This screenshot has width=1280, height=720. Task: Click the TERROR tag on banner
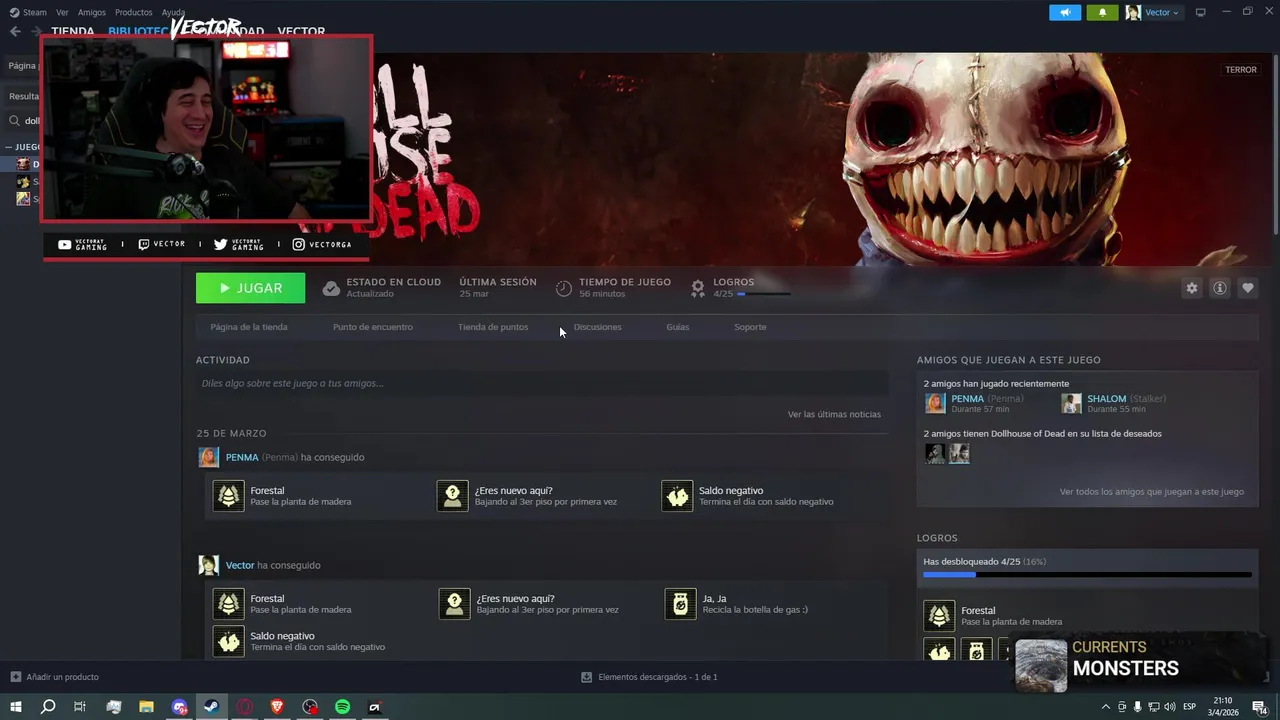pos(1241,70)
